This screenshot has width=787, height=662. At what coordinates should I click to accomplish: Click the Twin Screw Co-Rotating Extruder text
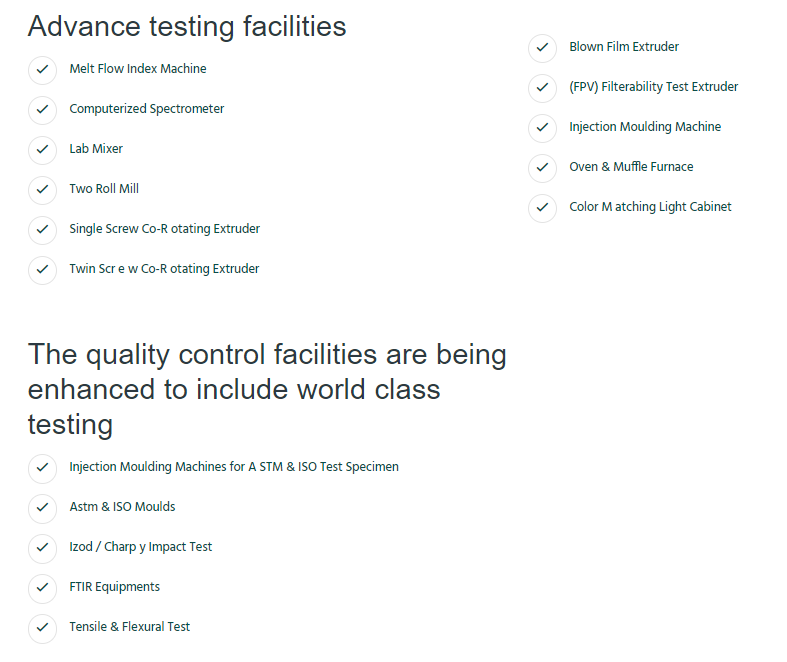(x=164, y=269)
